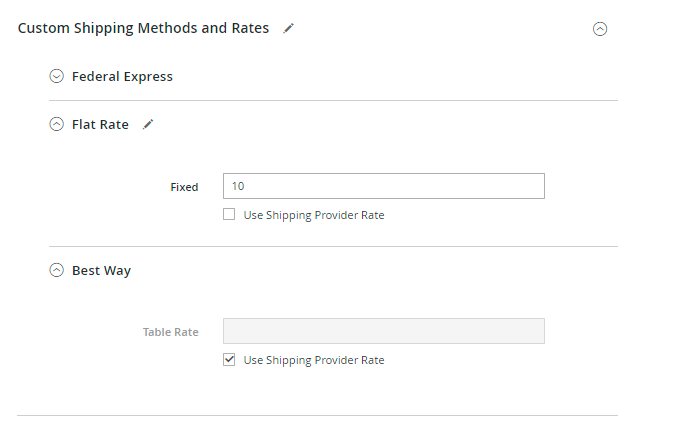The width and height of the screenshot is (684, 446).
Task: Click the Table Rate field label
Action: 170,332
